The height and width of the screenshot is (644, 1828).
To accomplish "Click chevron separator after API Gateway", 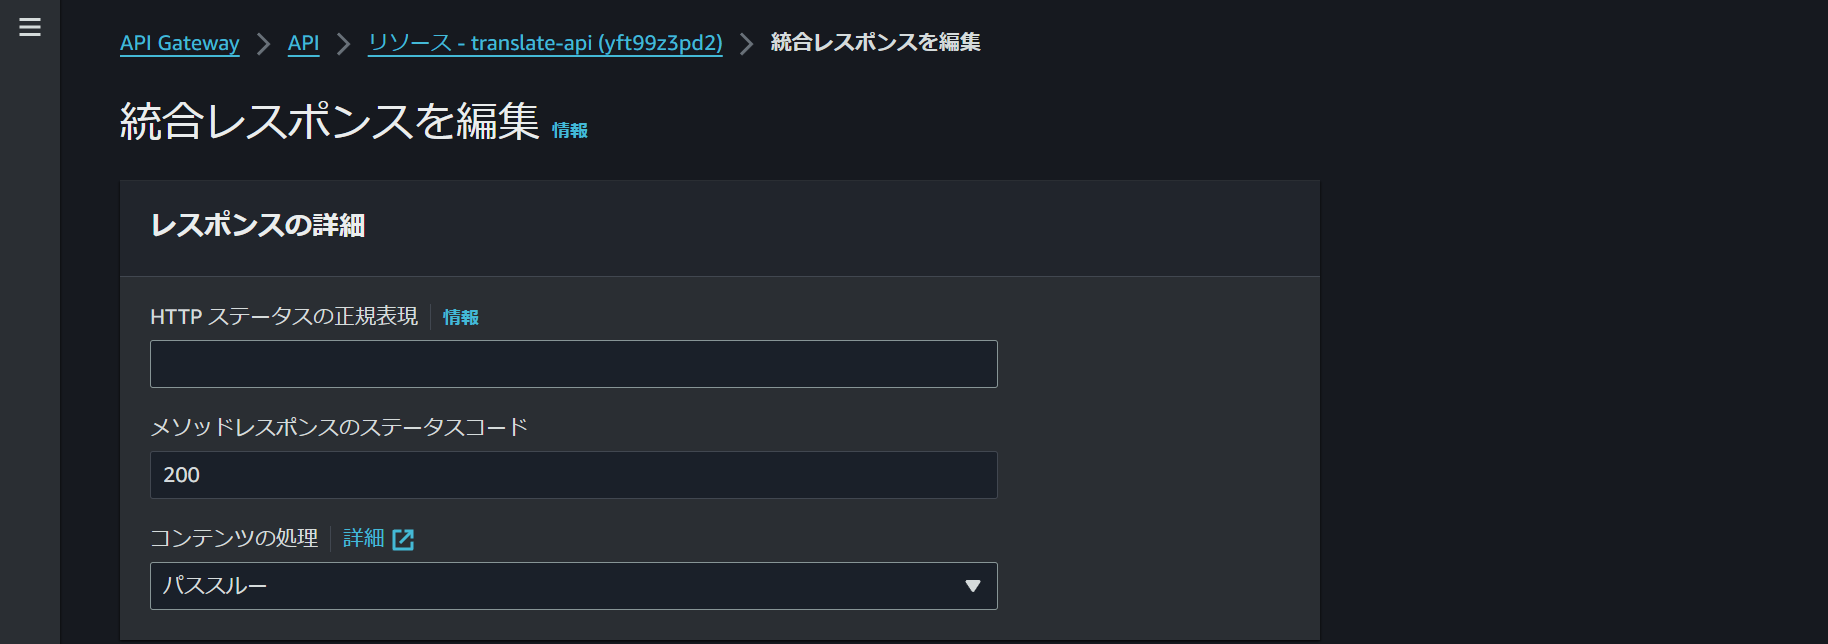I will pyautogui.click(x=264, y=44).
